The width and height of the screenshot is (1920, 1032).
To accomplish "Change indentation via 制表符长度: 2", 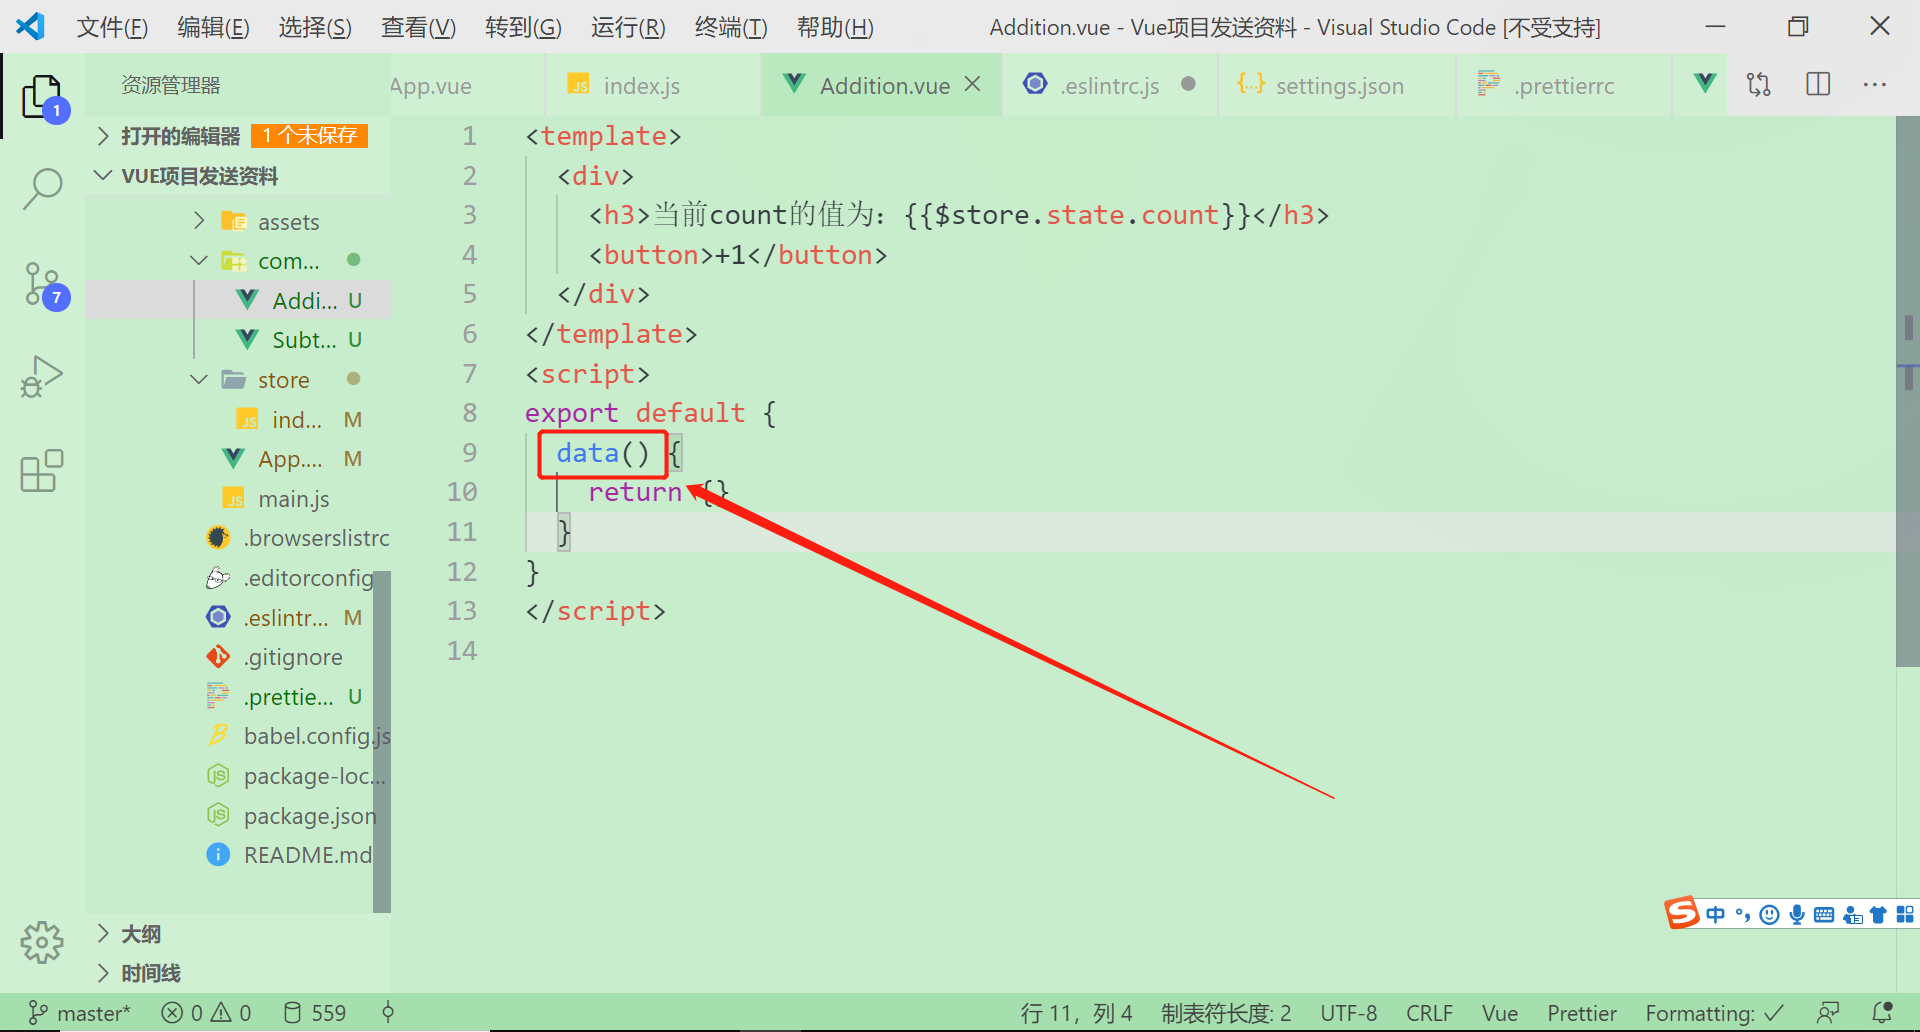I will (x=1226, y=1013).
